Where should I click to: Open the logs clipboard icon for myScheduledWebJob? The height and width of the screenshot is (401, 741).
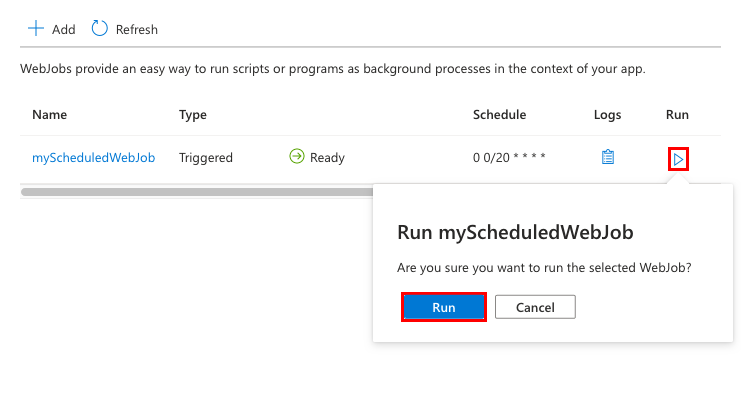coord(607,157)
